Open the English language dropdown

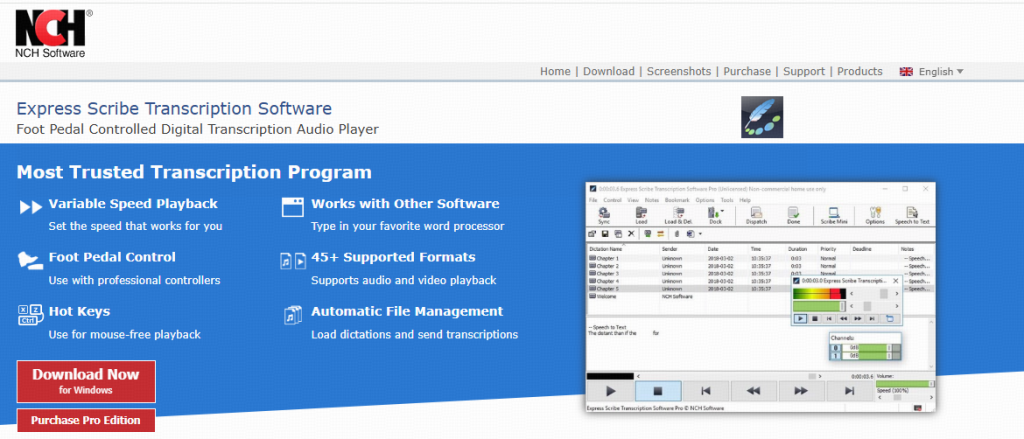tap(931, 72)
